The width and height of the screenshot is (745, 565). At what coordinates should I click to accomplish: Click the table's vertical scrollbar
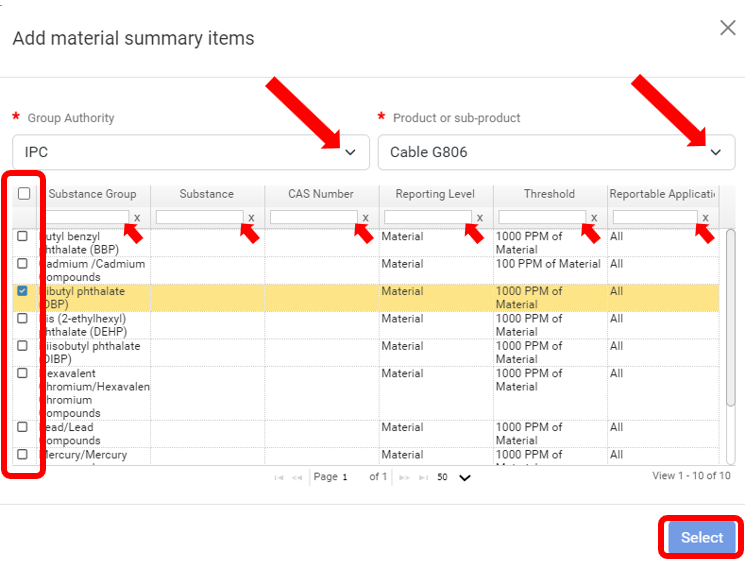click(x=730, y=300)
